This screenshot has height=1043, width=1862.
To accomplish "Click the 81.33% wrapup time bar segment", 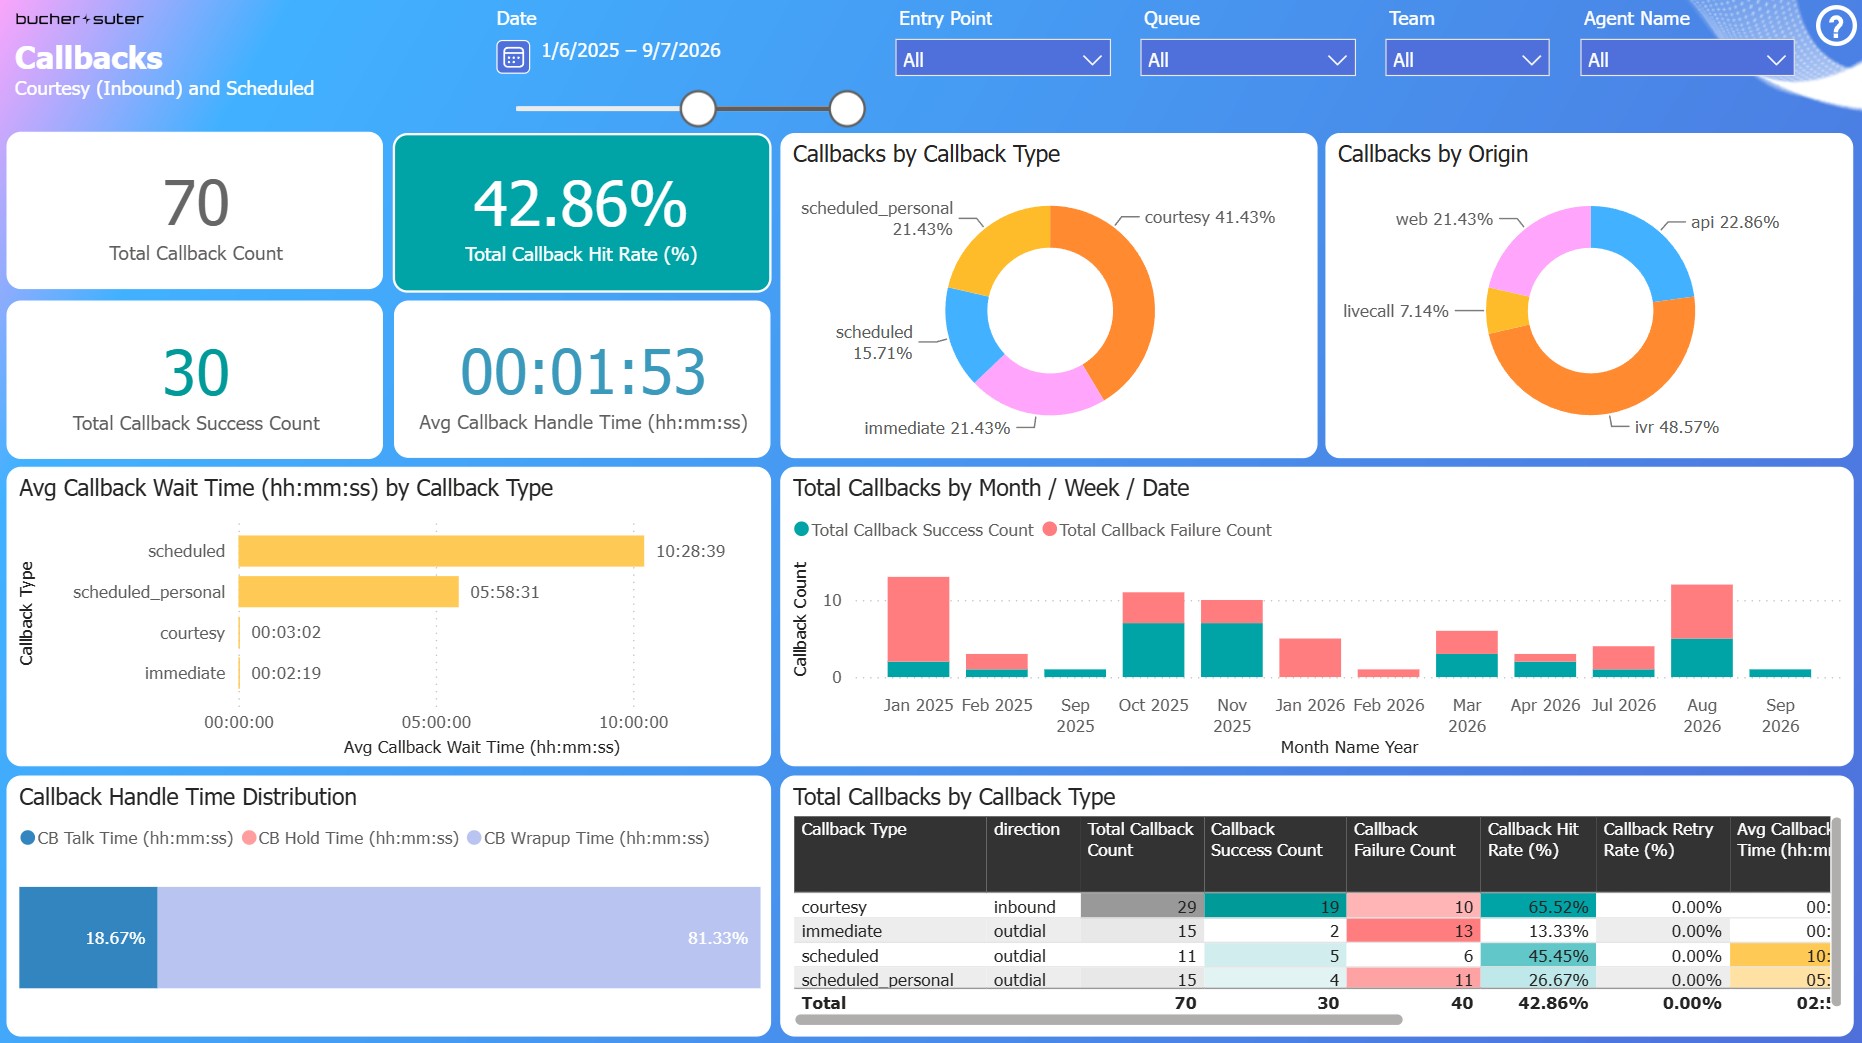I will tap(459, 938).
